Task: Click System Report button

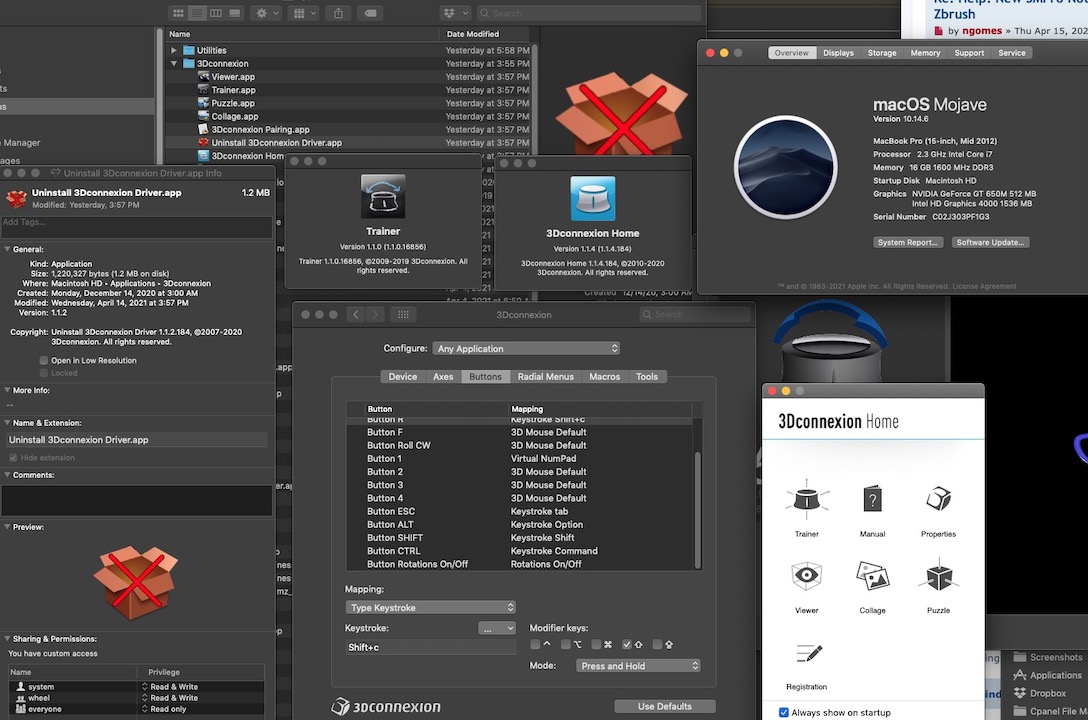Action: [908, 242]
